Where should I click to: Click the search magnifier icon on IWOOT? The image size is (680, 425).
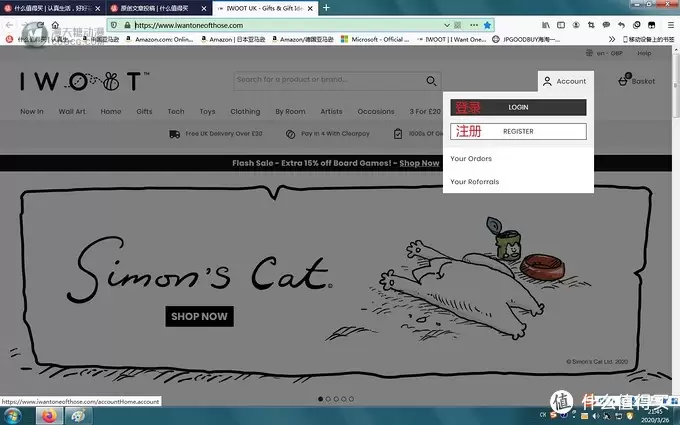coord(431,81)
